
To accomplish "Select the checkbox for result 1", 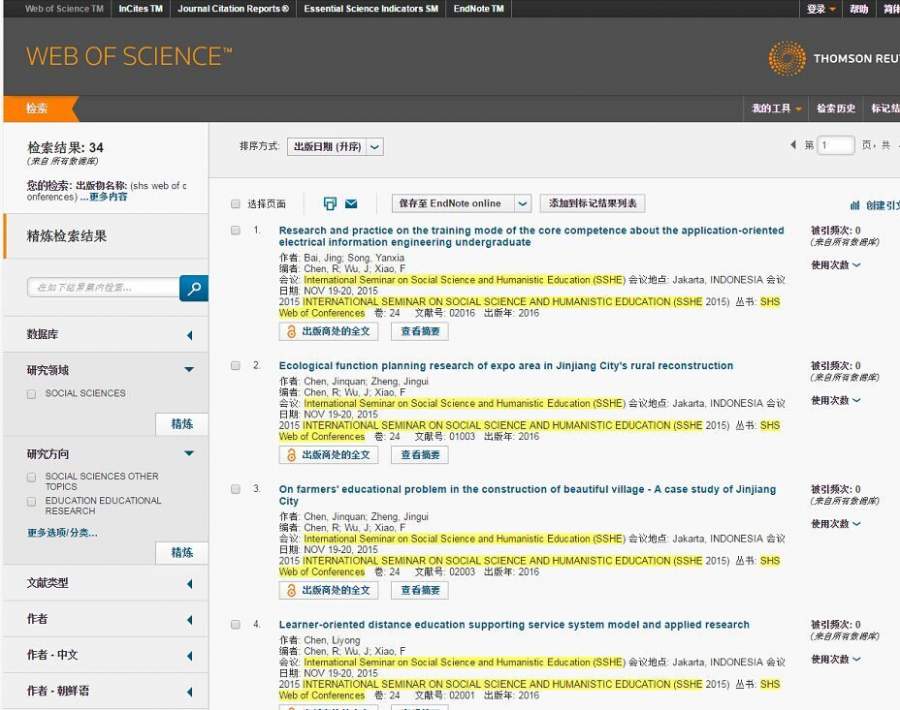I will pyautogui.click(x=235, y=230).
